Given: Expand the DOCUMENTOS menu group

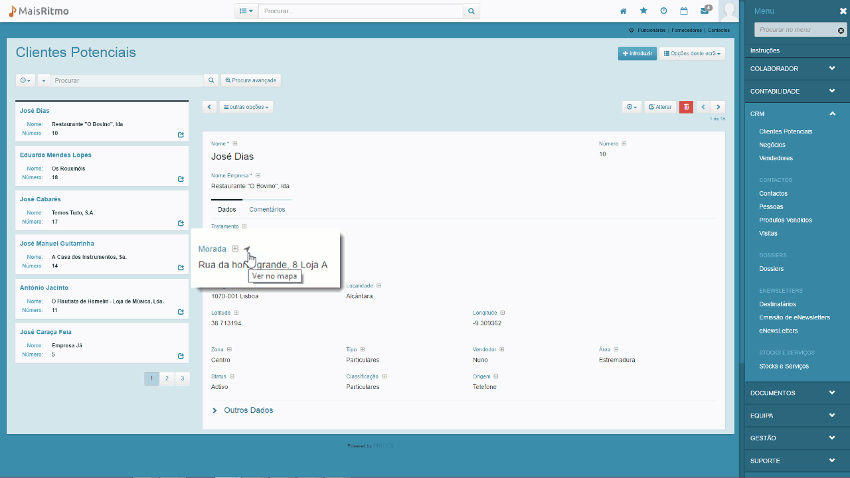Looking at the screenshot, I should point(797,393).
